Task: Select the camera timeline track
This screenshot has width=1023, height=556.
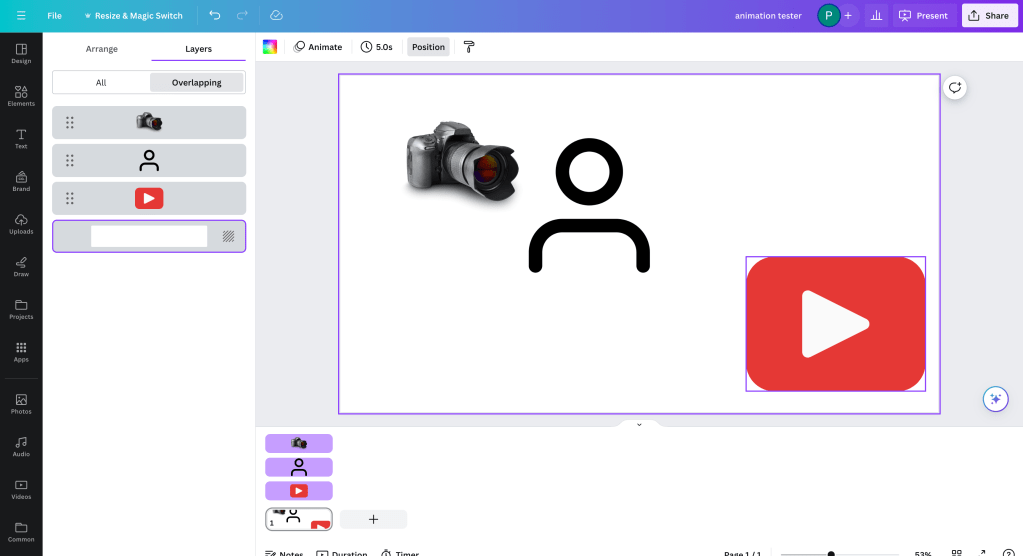Action: [x=299, y=443]
